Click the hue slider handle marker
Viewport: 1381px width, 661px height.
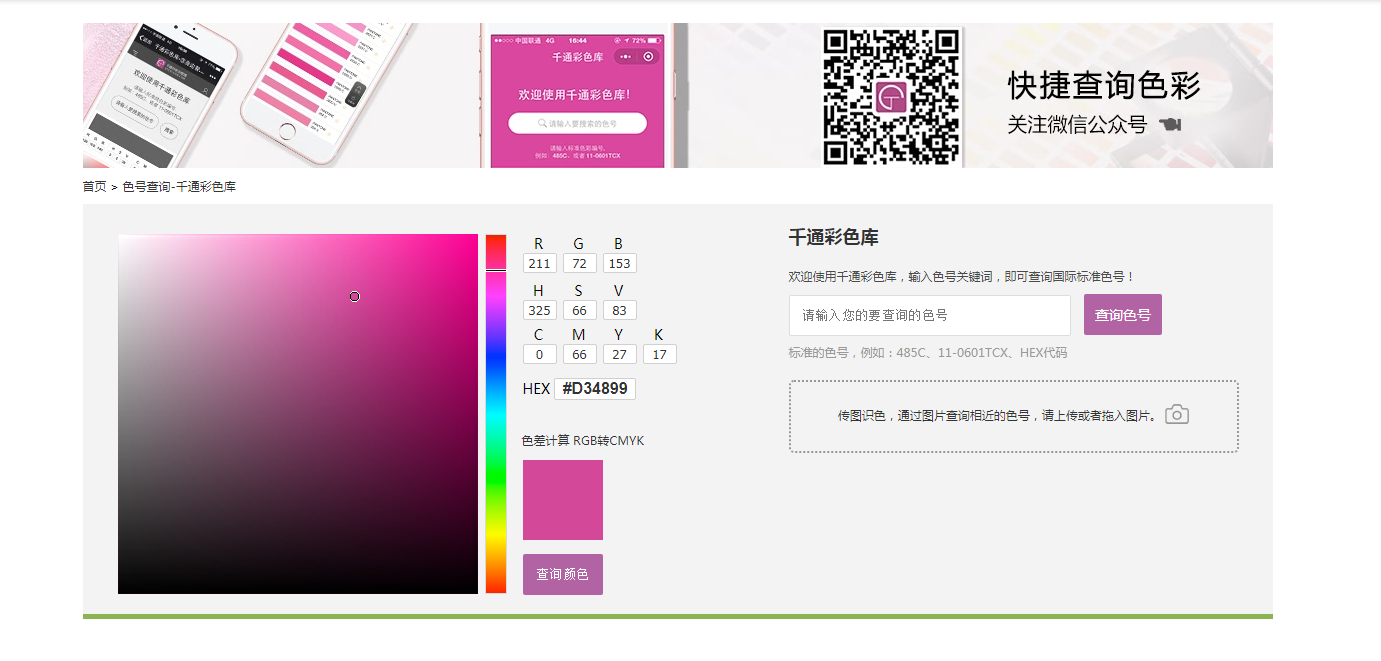[496, 270]
